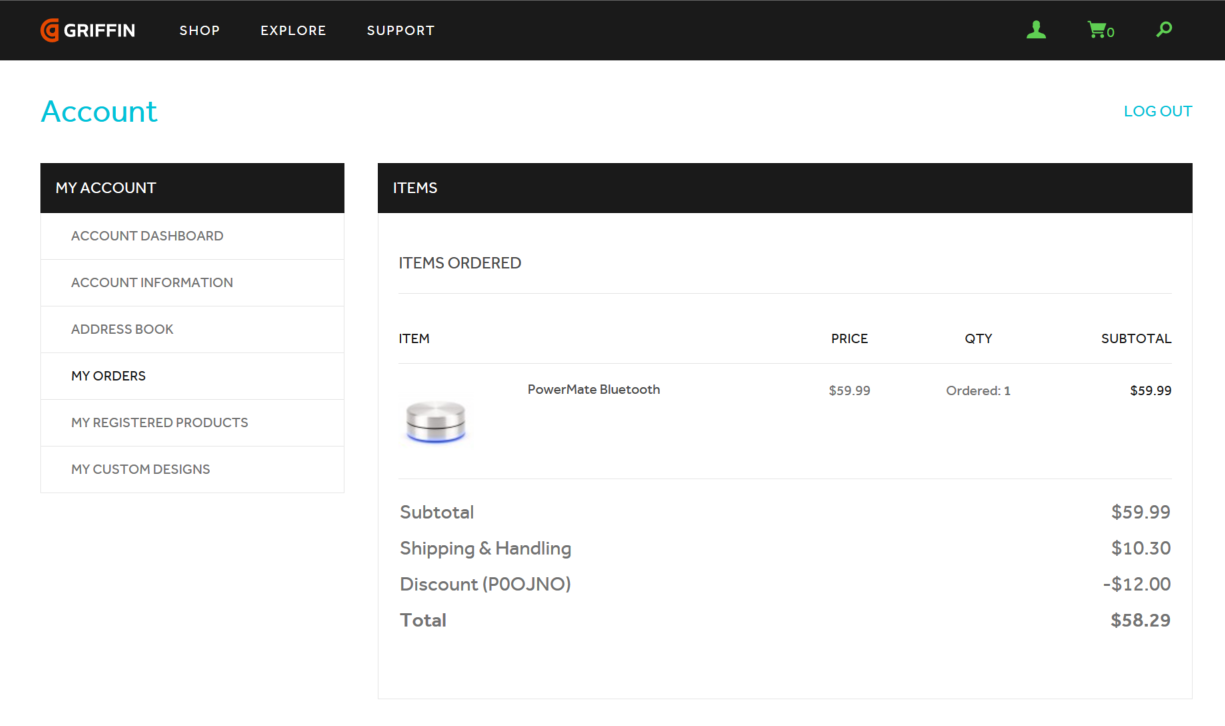Click the Items Ordered heading
Viewport: 1225px width, 726px height.
point(460,263)
